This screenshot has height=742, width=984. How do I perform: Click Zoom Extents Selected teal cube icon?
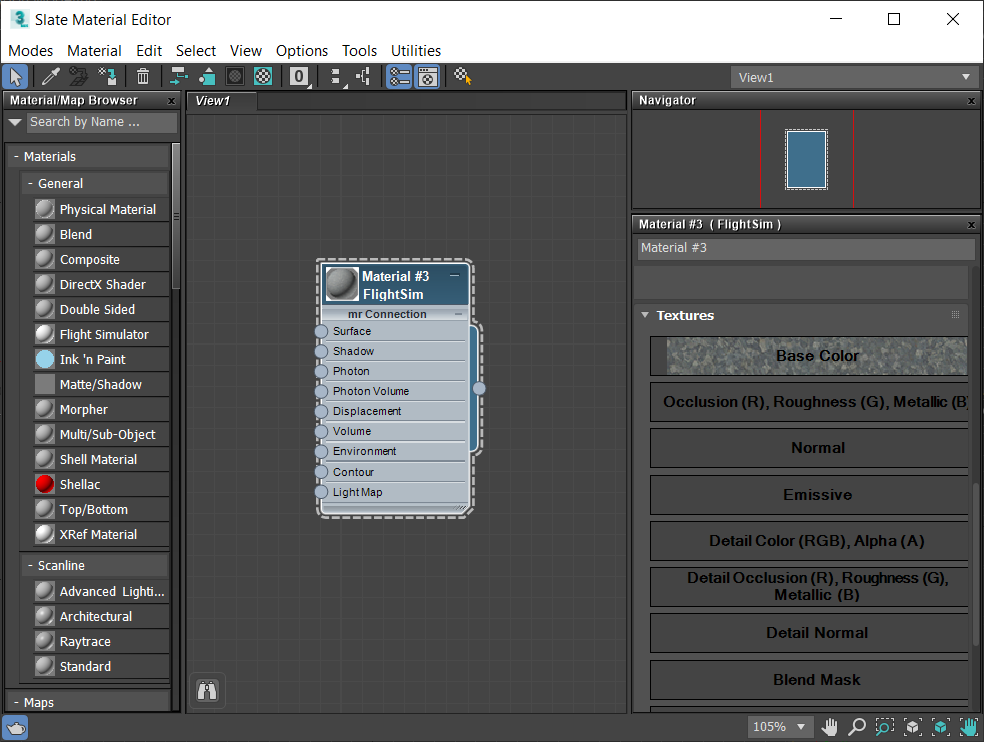coord(940,727)
